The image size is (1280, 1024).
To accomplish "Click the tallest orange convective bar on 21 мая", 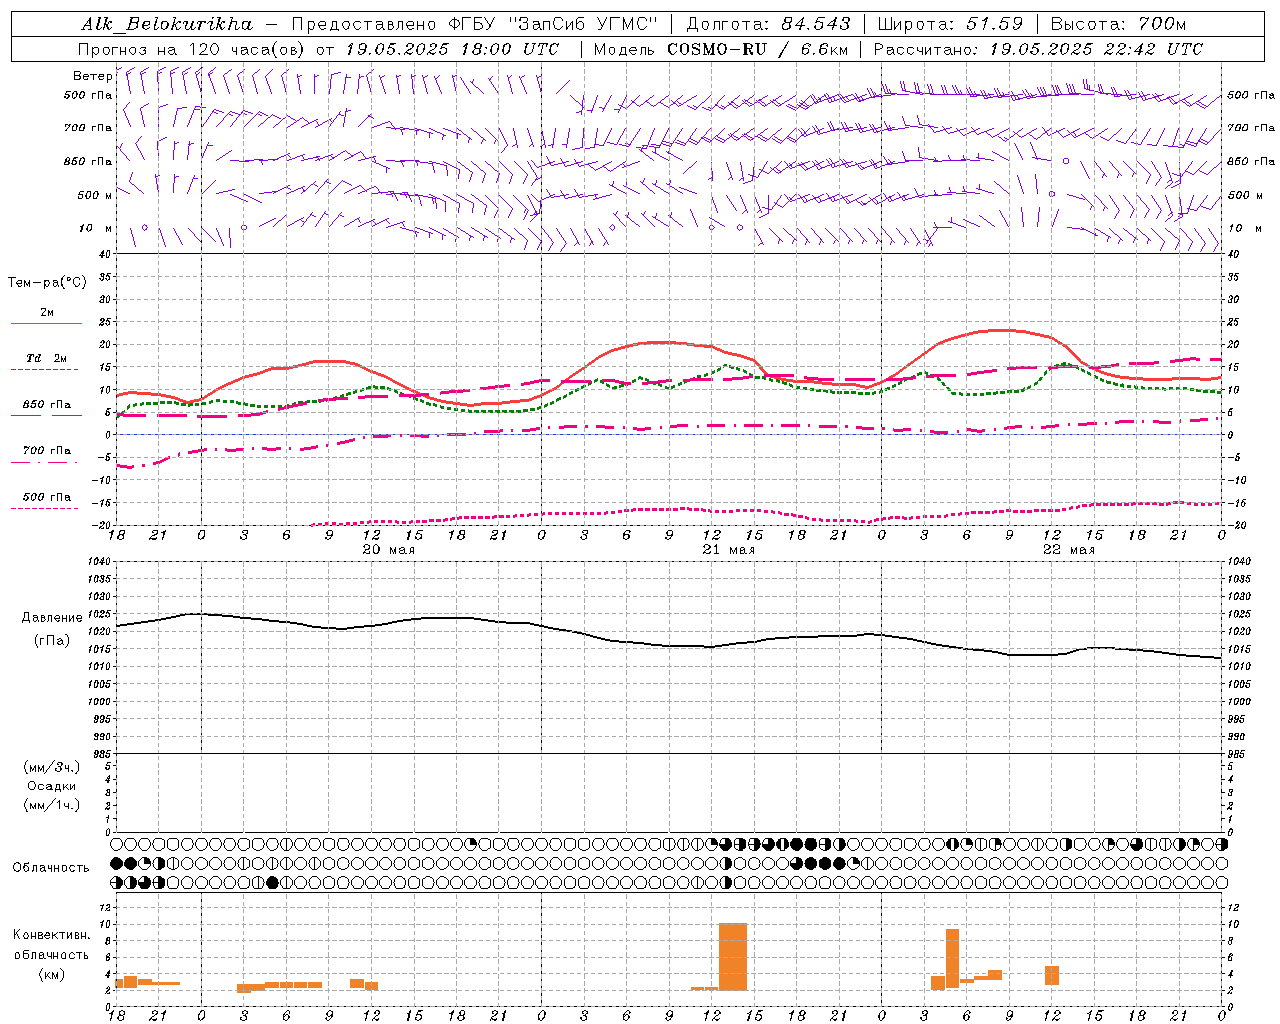I will tap(733, 957).
